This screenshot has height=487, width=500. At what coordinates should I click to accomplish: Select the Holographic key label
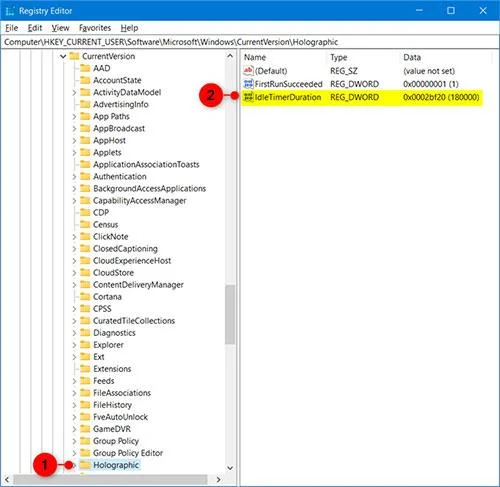(116, 465)
